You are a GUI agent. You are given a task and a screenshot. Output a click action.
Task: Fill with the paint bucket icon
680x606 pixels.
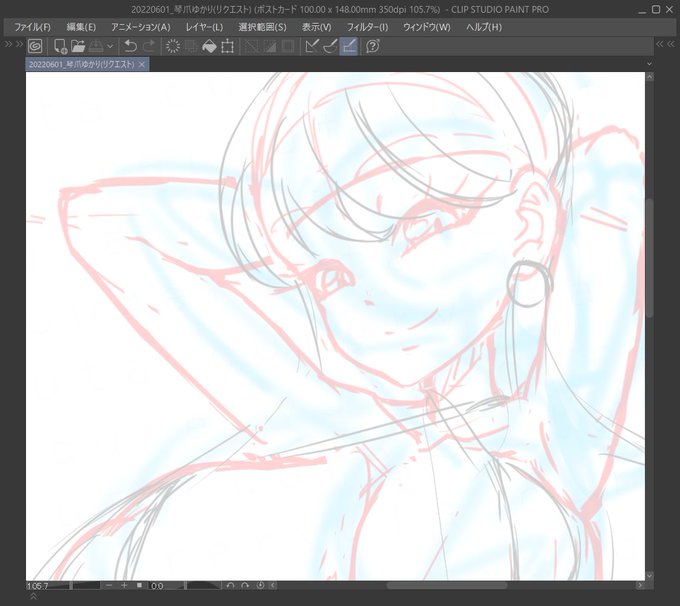click(x=209, y=46)
